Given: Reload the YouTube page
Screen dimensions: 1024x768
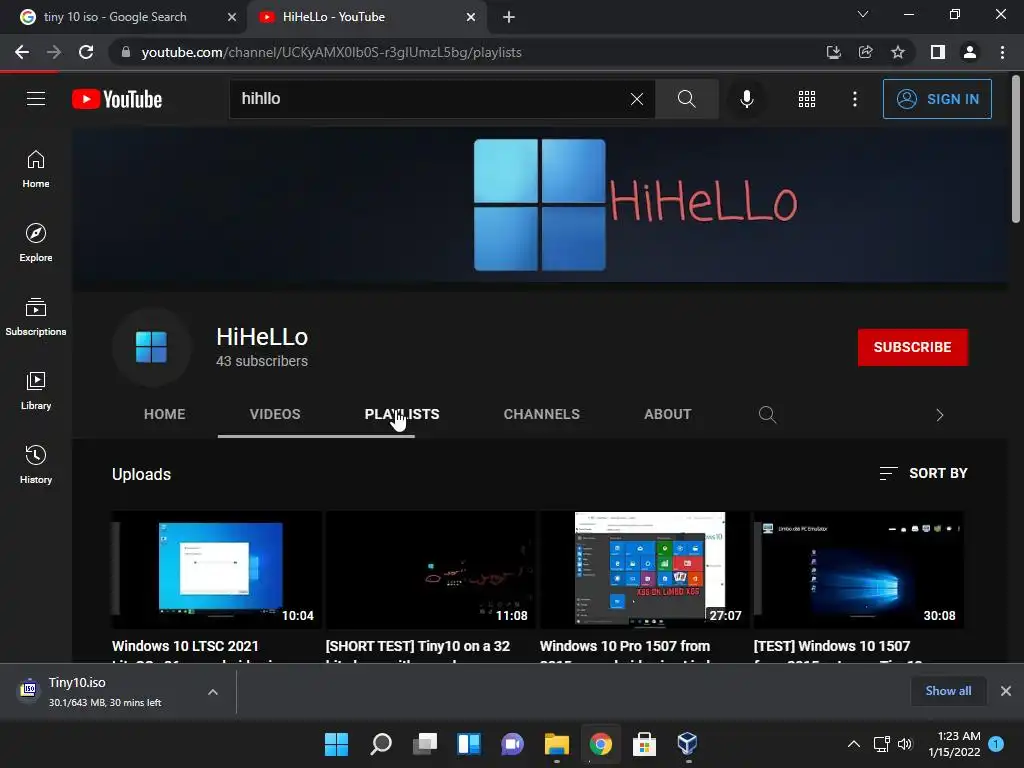Looking at the screenshot, I should click(86, 52).
